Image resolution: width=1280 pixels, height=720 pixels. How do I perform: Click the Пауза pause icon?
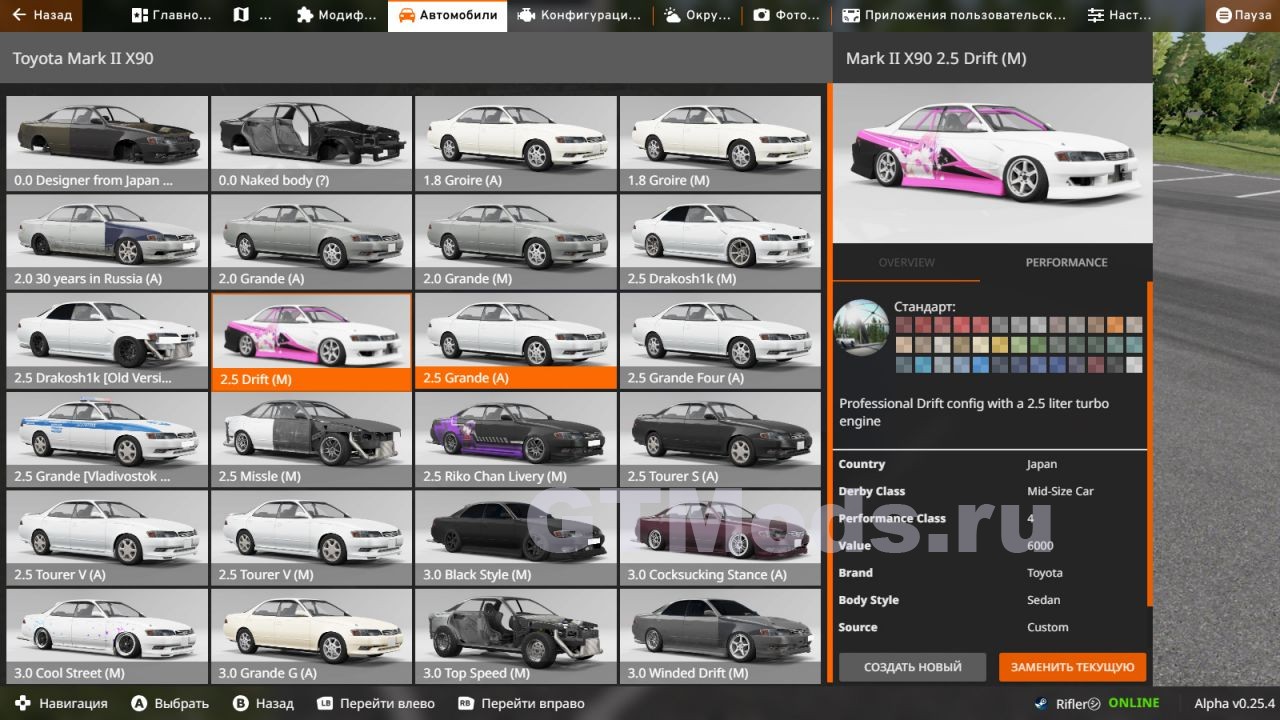[1223, 15]
